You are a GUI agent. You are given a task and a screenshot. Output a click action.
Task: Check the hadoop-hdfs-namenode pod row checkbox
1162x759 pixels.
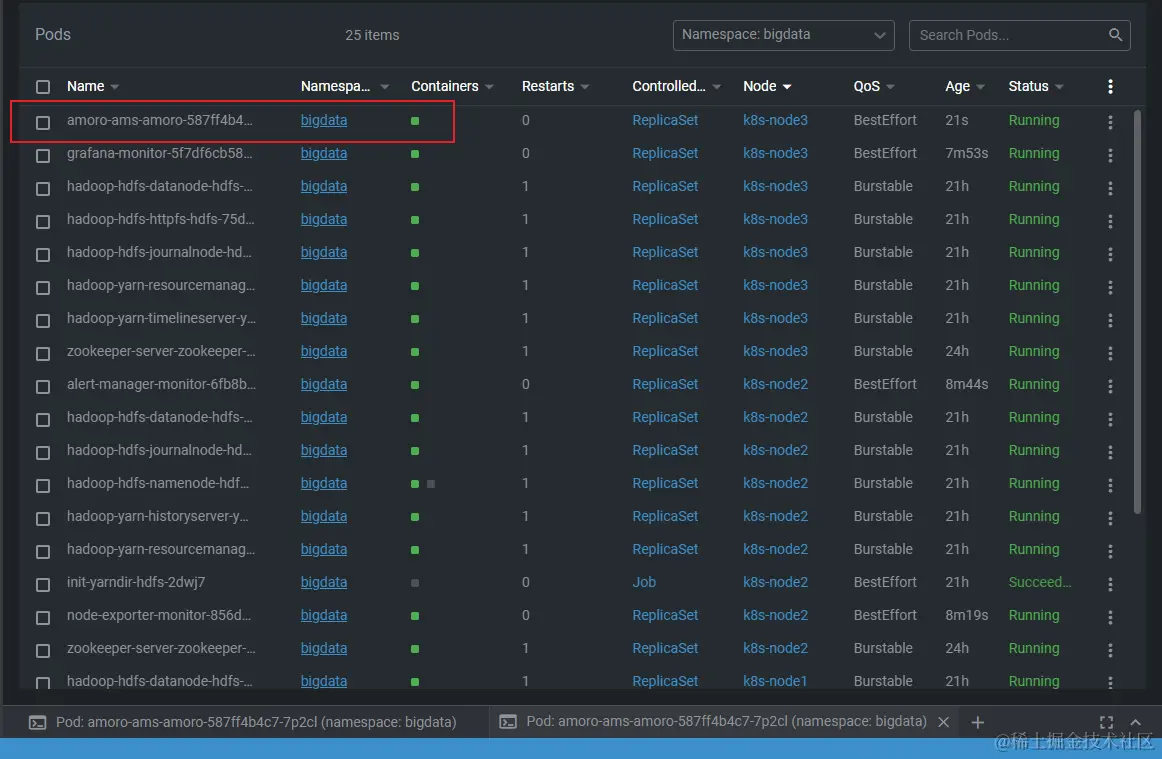pyautogui.click(x=43, y=485)
